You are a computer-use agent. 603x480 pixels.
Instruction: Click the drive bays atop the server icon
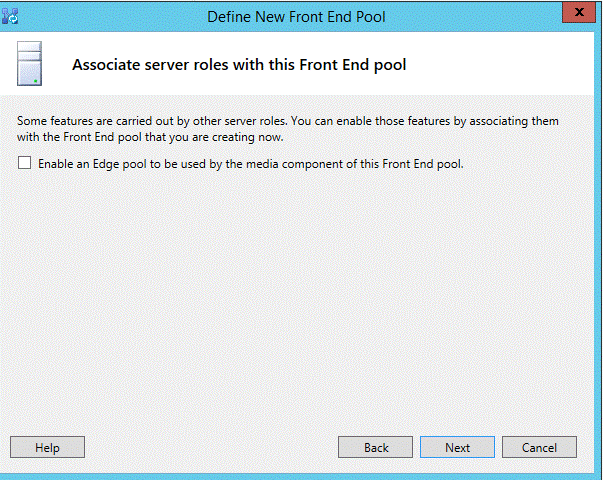[x=29, y=52]
